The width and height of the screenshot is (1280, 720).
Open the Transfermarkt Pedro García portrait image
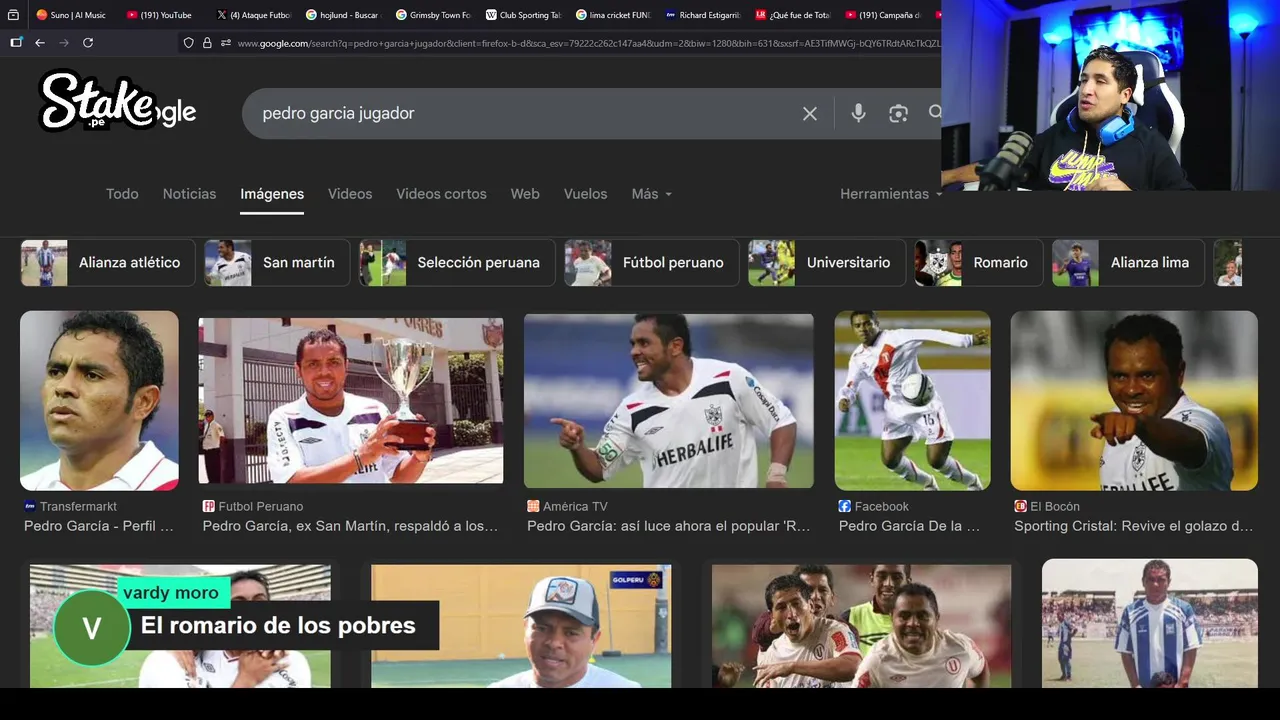click(x=99, y=400)
